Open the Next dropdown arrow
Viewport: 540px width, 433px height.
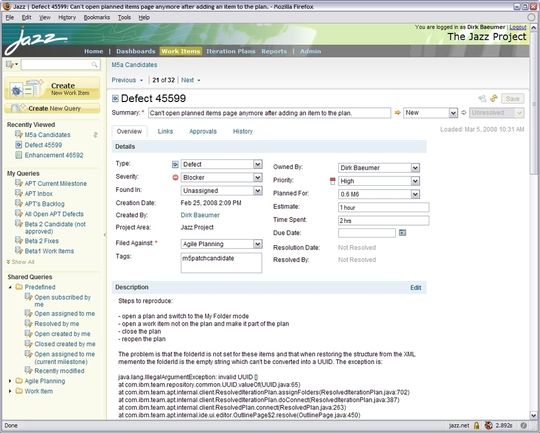point(199,80)
